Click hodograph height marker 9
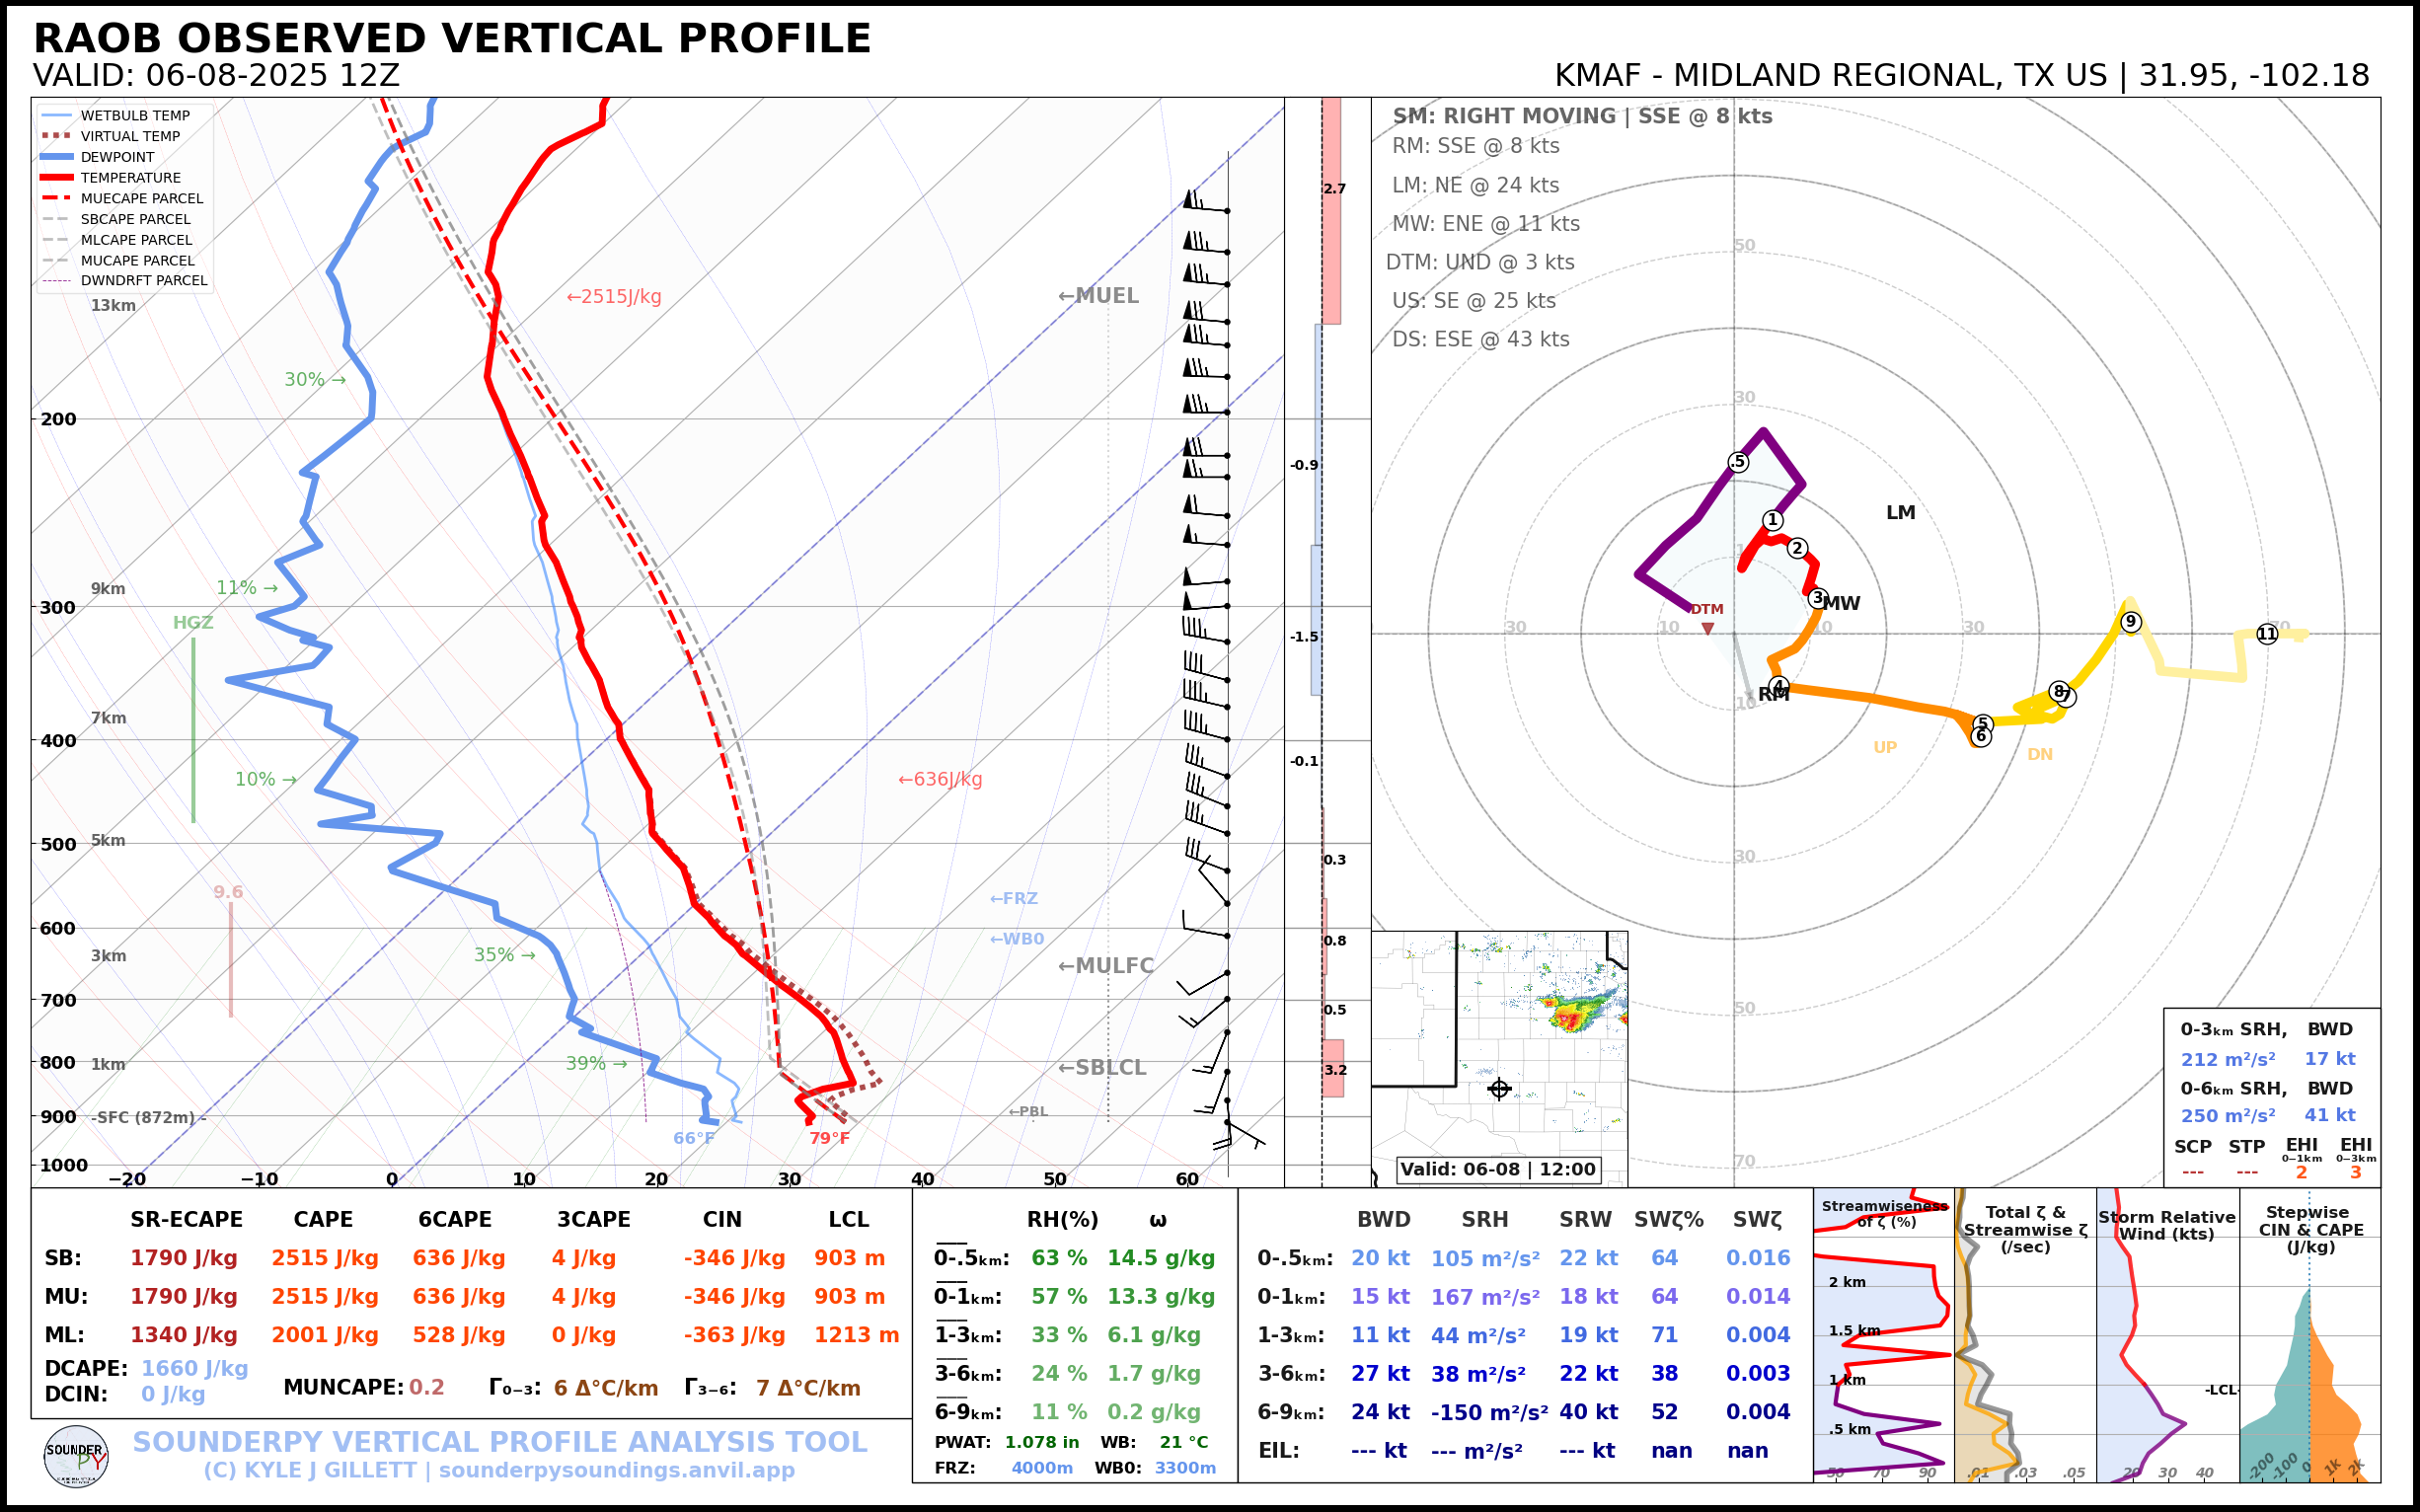Viewport: 2420px width, 1512px height. (x=2130, y=622)
